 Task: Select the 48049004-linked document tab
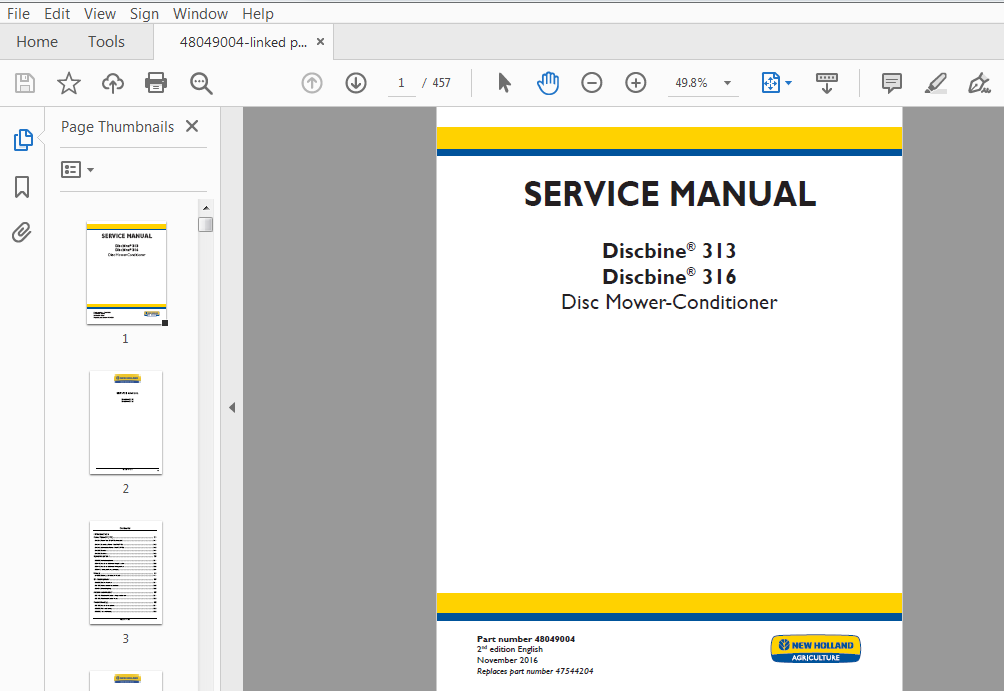point(243,42)
